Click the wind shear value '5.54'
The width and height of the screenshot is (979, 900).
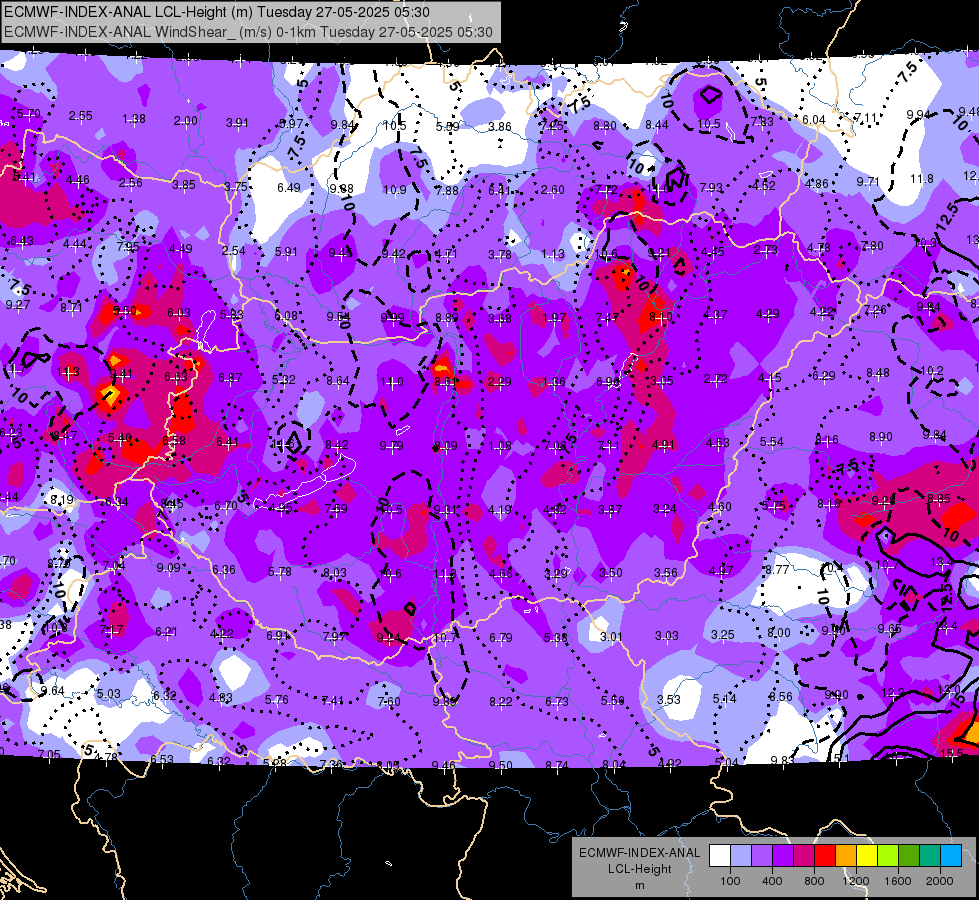pyautogui.click(x=772, y=442)
